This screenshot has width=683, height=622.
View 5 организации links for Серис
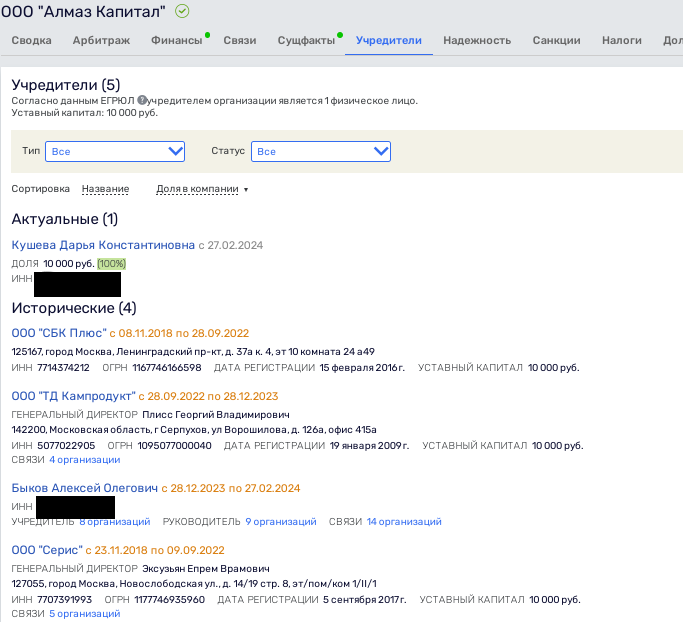click(85, 614)
